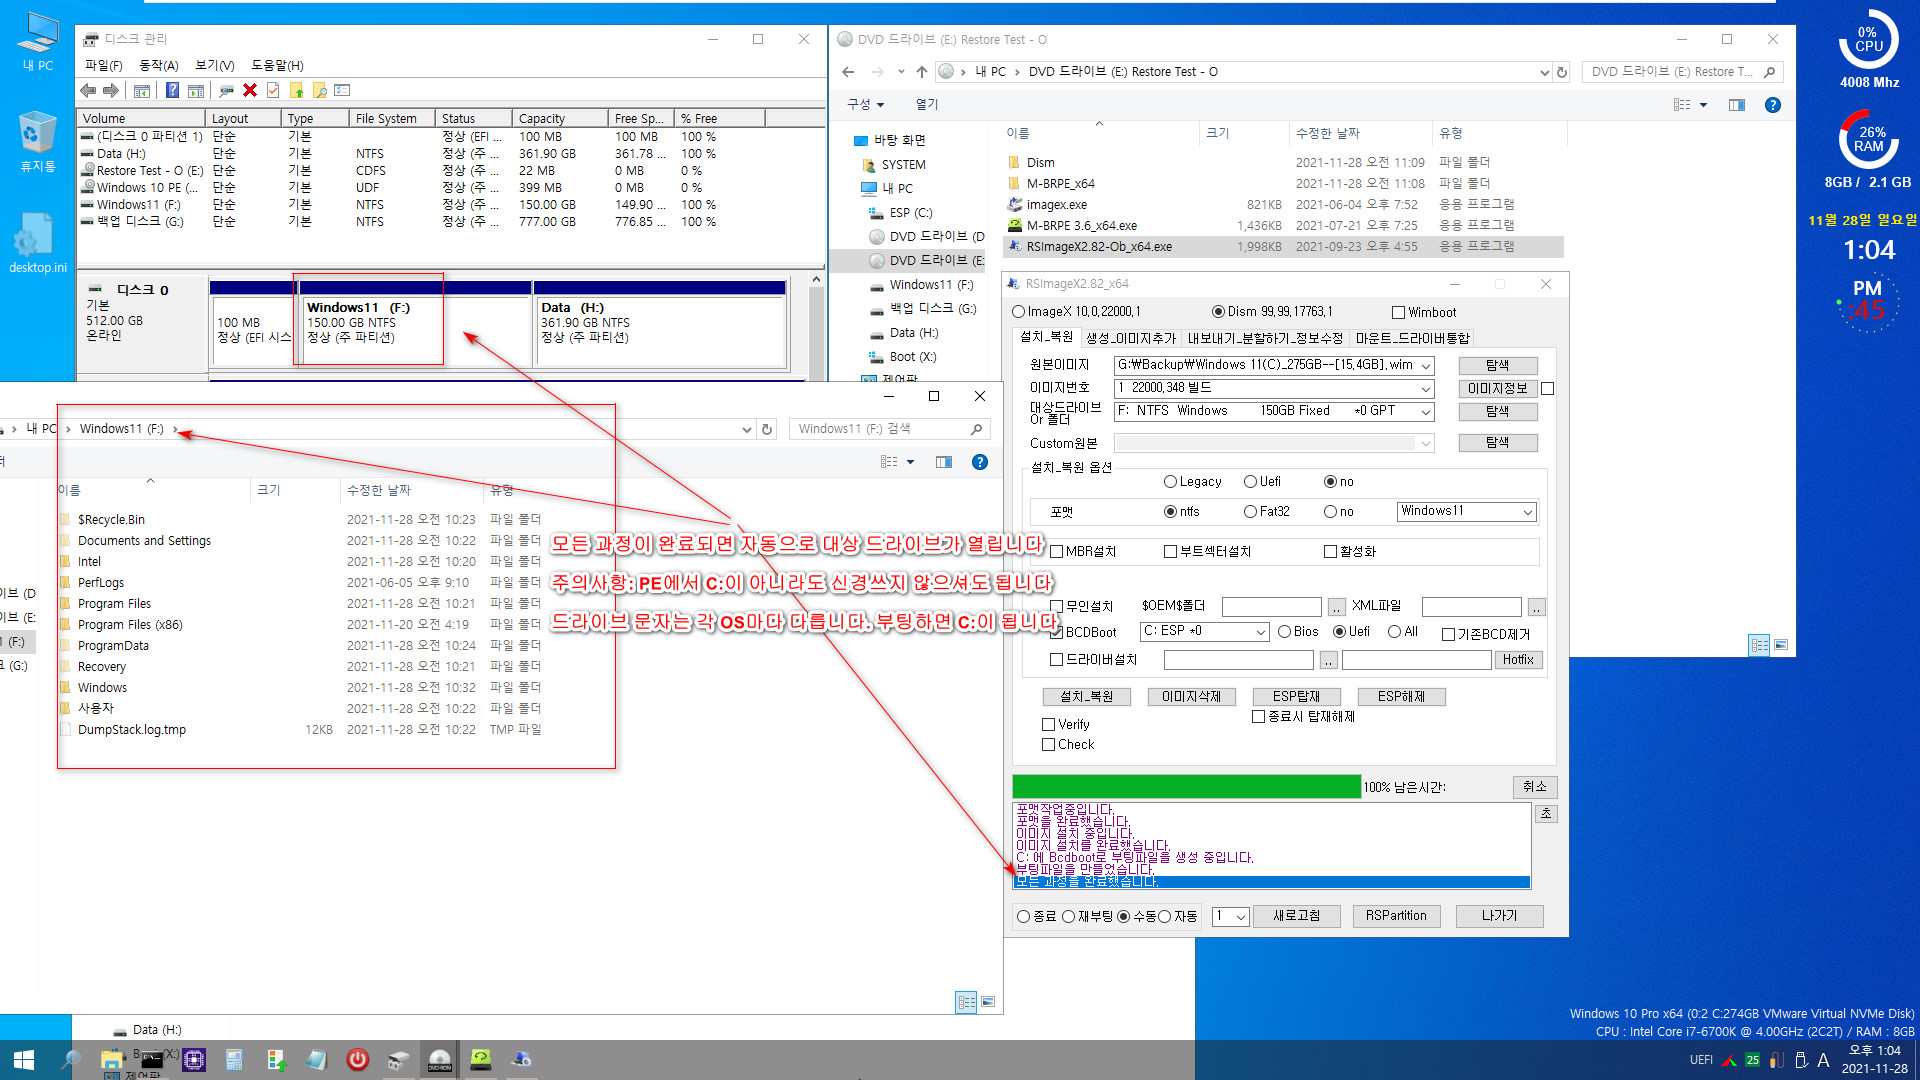The height and width of the screenshot is (1080, 1920).
Task: Launch the CPU chip utility on taskbar
Action: 194,1060
